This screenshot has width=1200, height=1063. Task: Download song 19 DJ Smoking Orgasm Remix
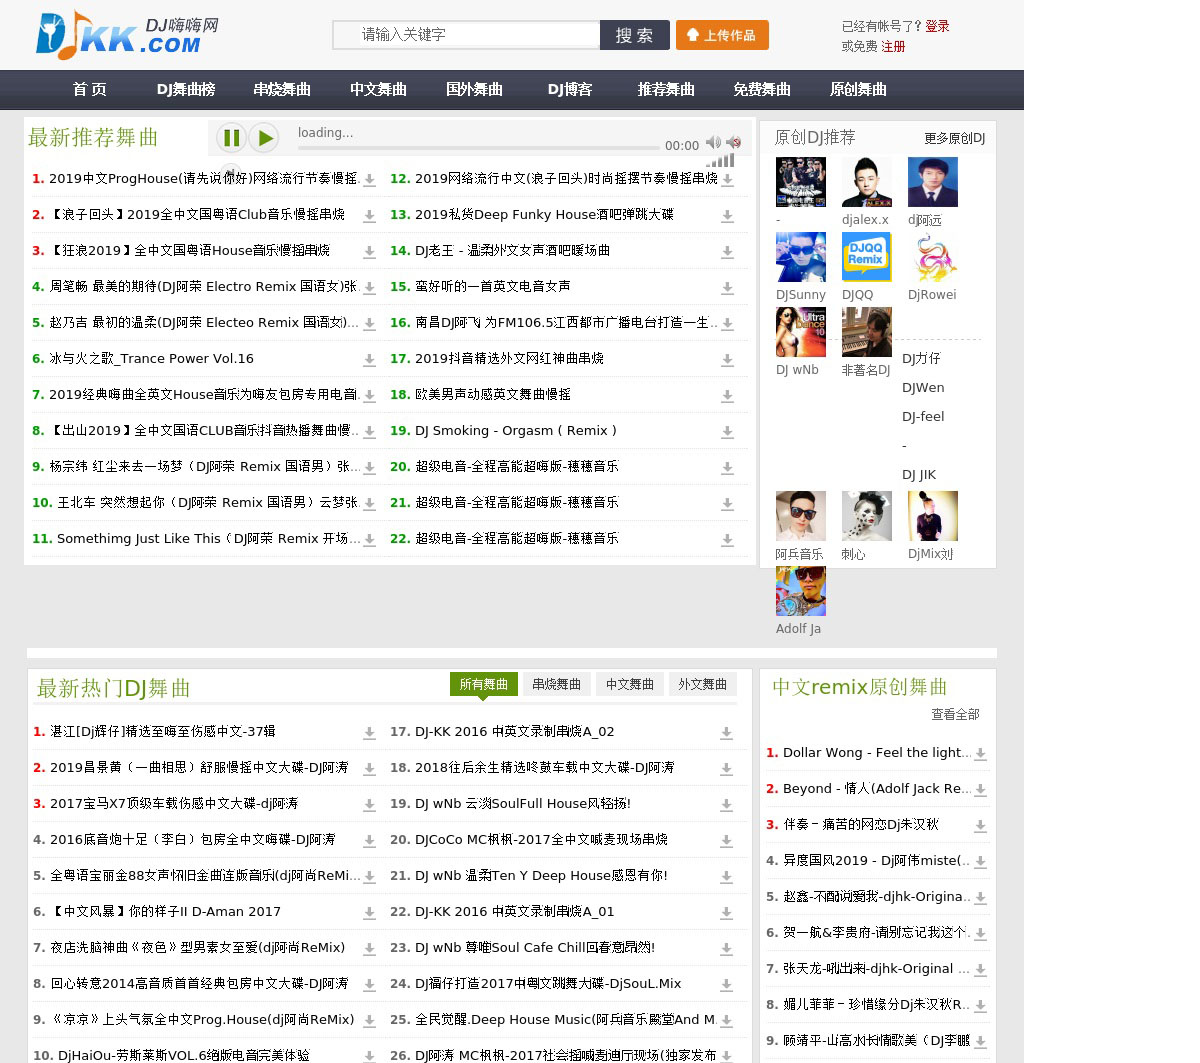pos(727,432)
